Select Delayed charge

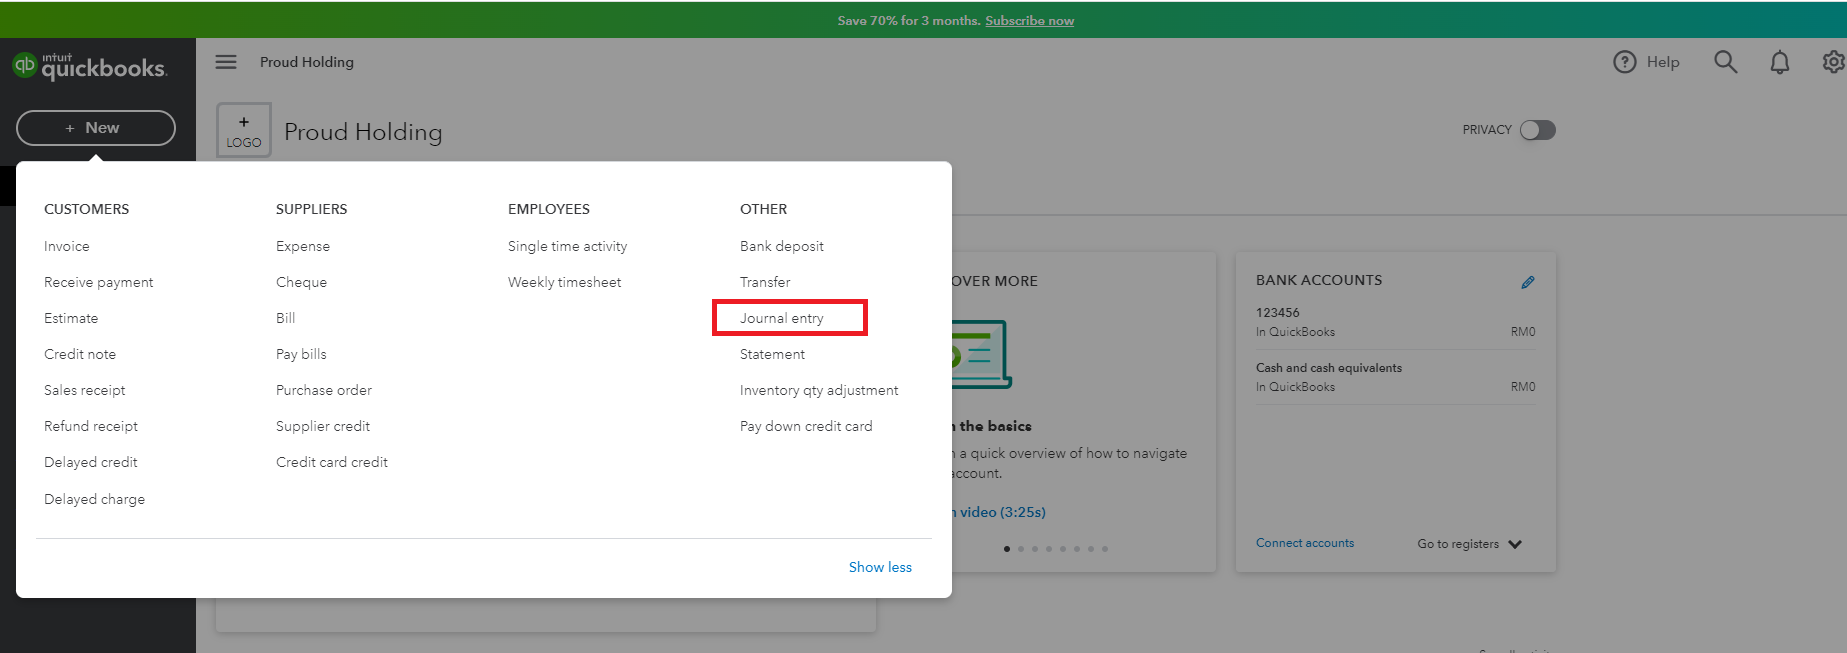(x=95, y=499)
